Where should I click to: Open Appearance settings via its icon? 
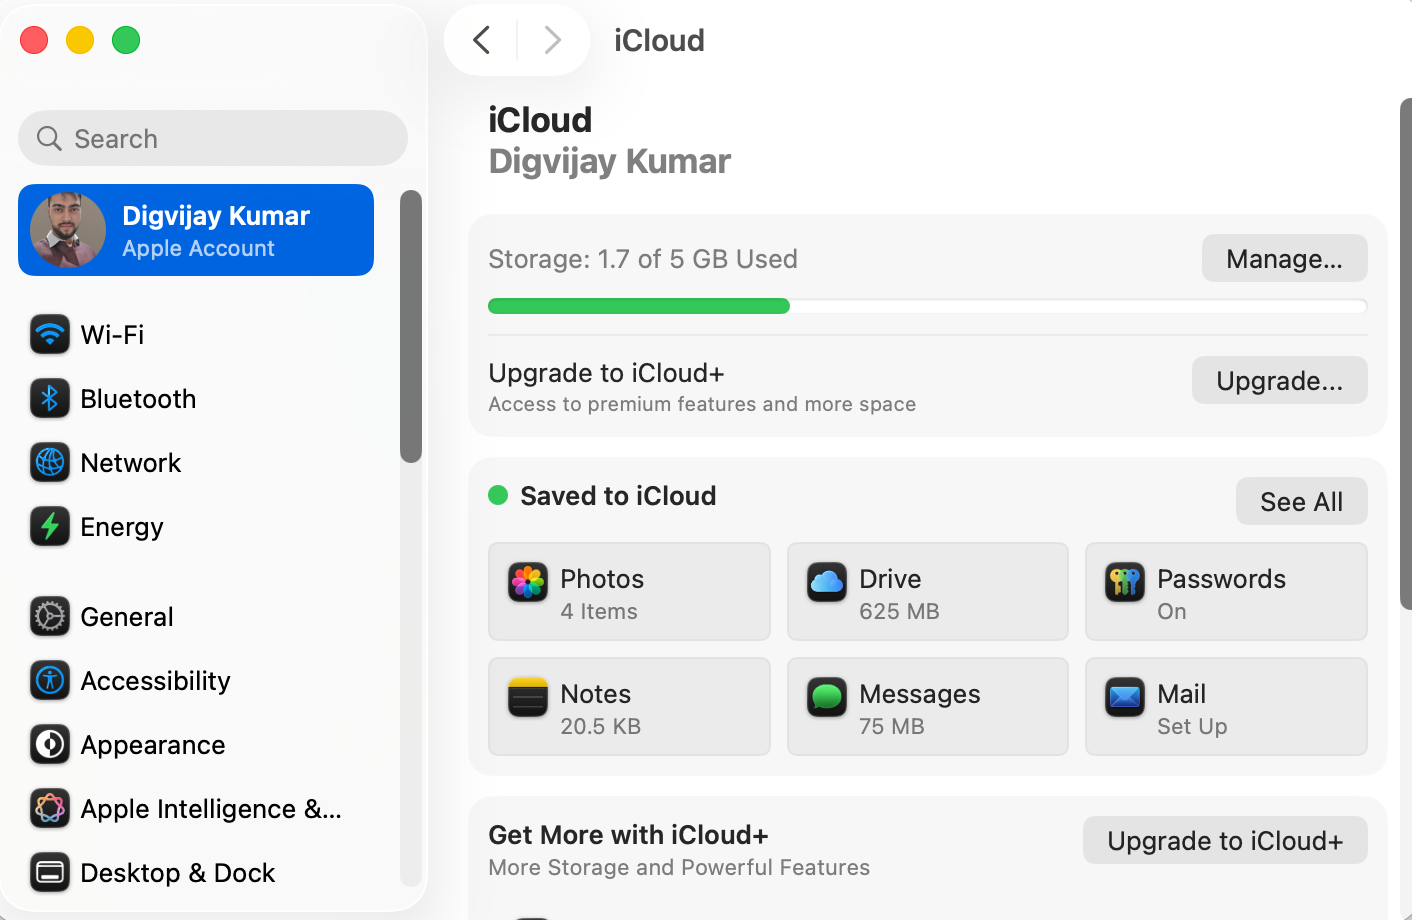point(50,744)
